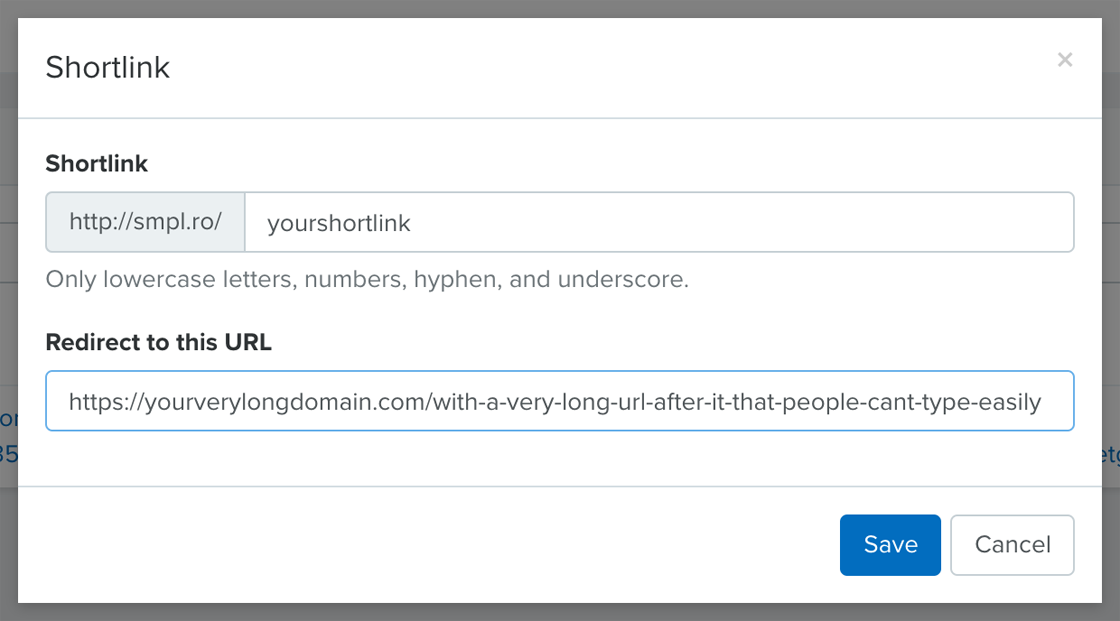
Task: Click empty header area beside the title
Action: 607,68
